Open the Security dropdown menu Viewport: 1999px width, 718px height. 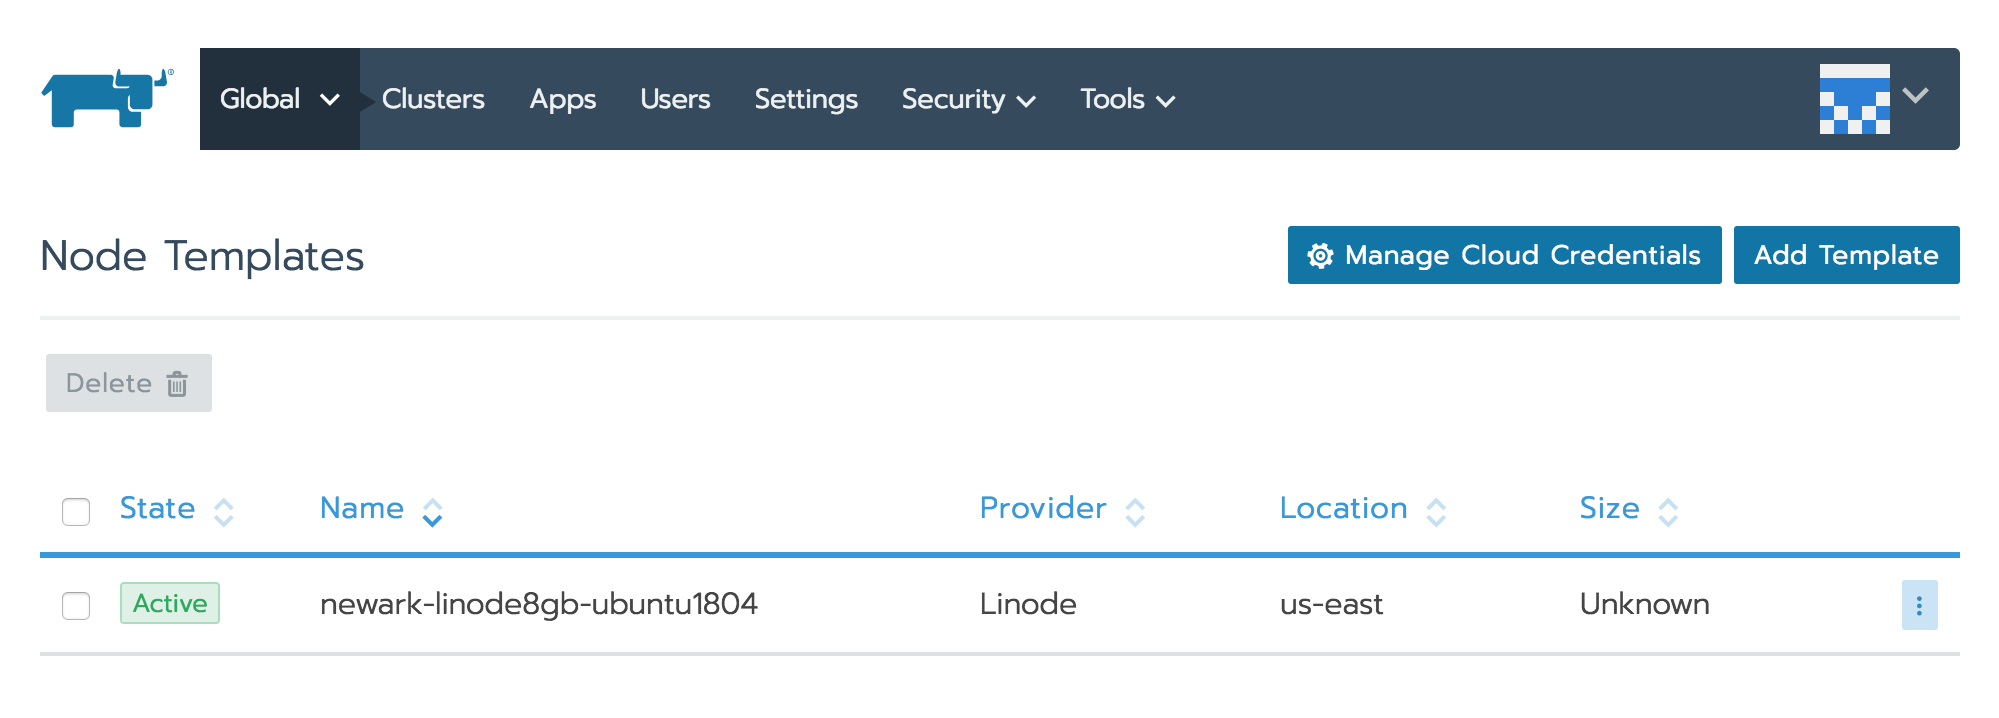pos(967,99)
